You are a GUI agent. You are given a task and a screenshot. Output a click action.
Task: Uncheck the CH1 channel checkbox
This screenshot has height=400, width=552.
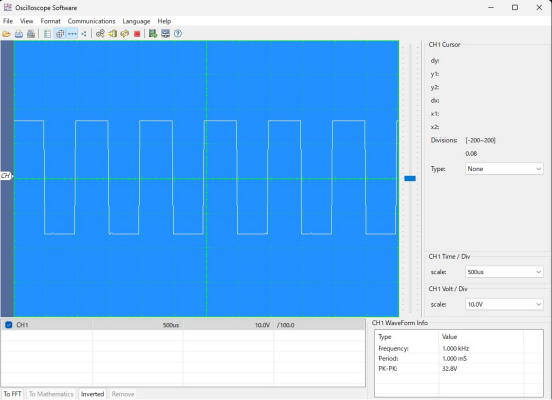point(9,325)
